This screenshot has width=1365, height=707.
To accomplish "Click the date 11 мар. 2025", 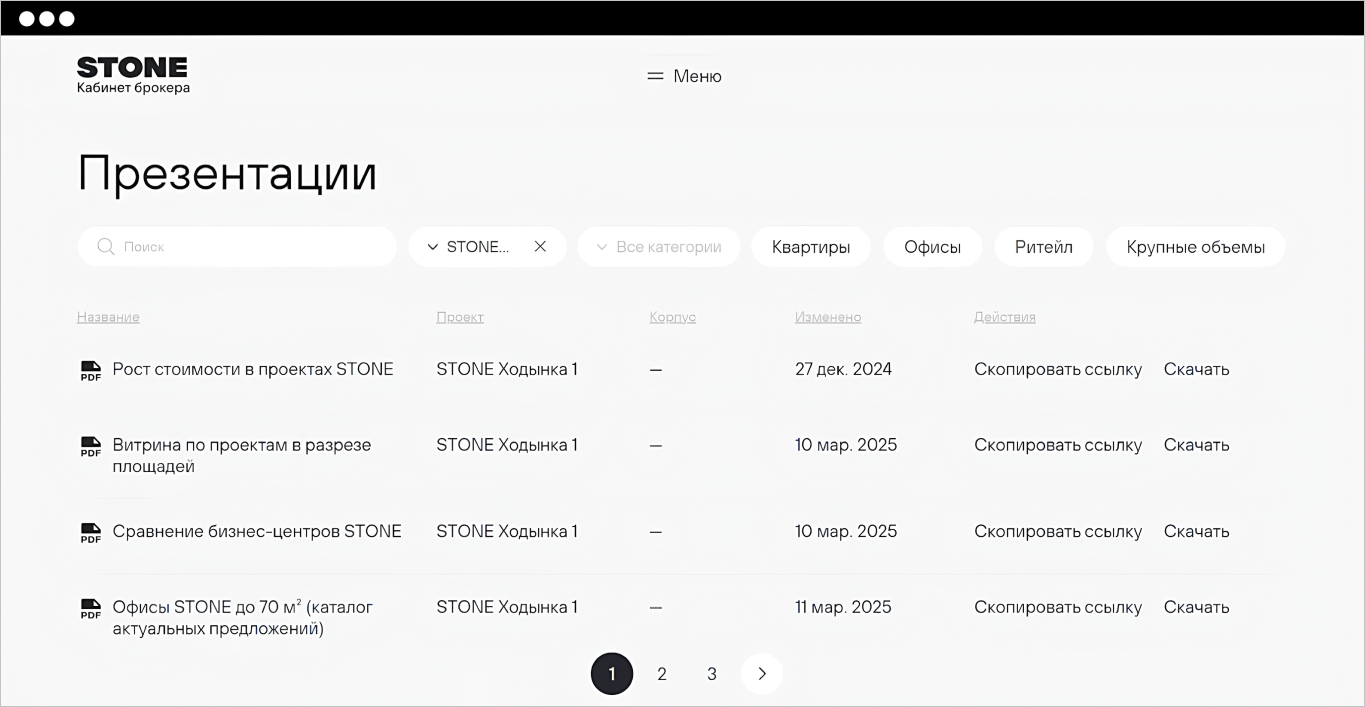I will coord(844,607).
